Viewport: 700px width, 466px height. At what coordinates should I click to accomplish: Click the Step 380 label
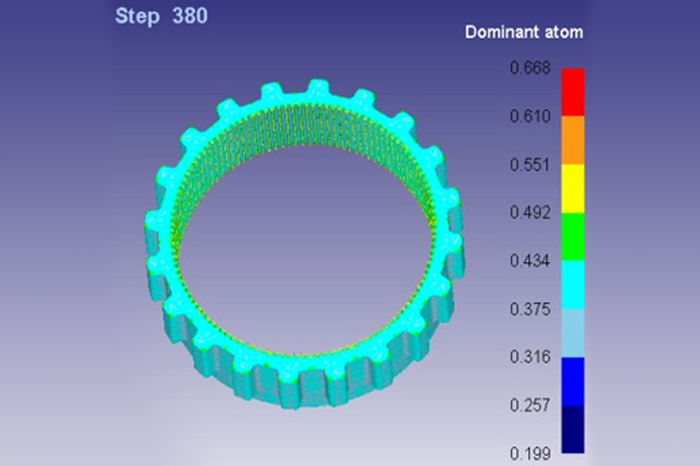[161, 17]
